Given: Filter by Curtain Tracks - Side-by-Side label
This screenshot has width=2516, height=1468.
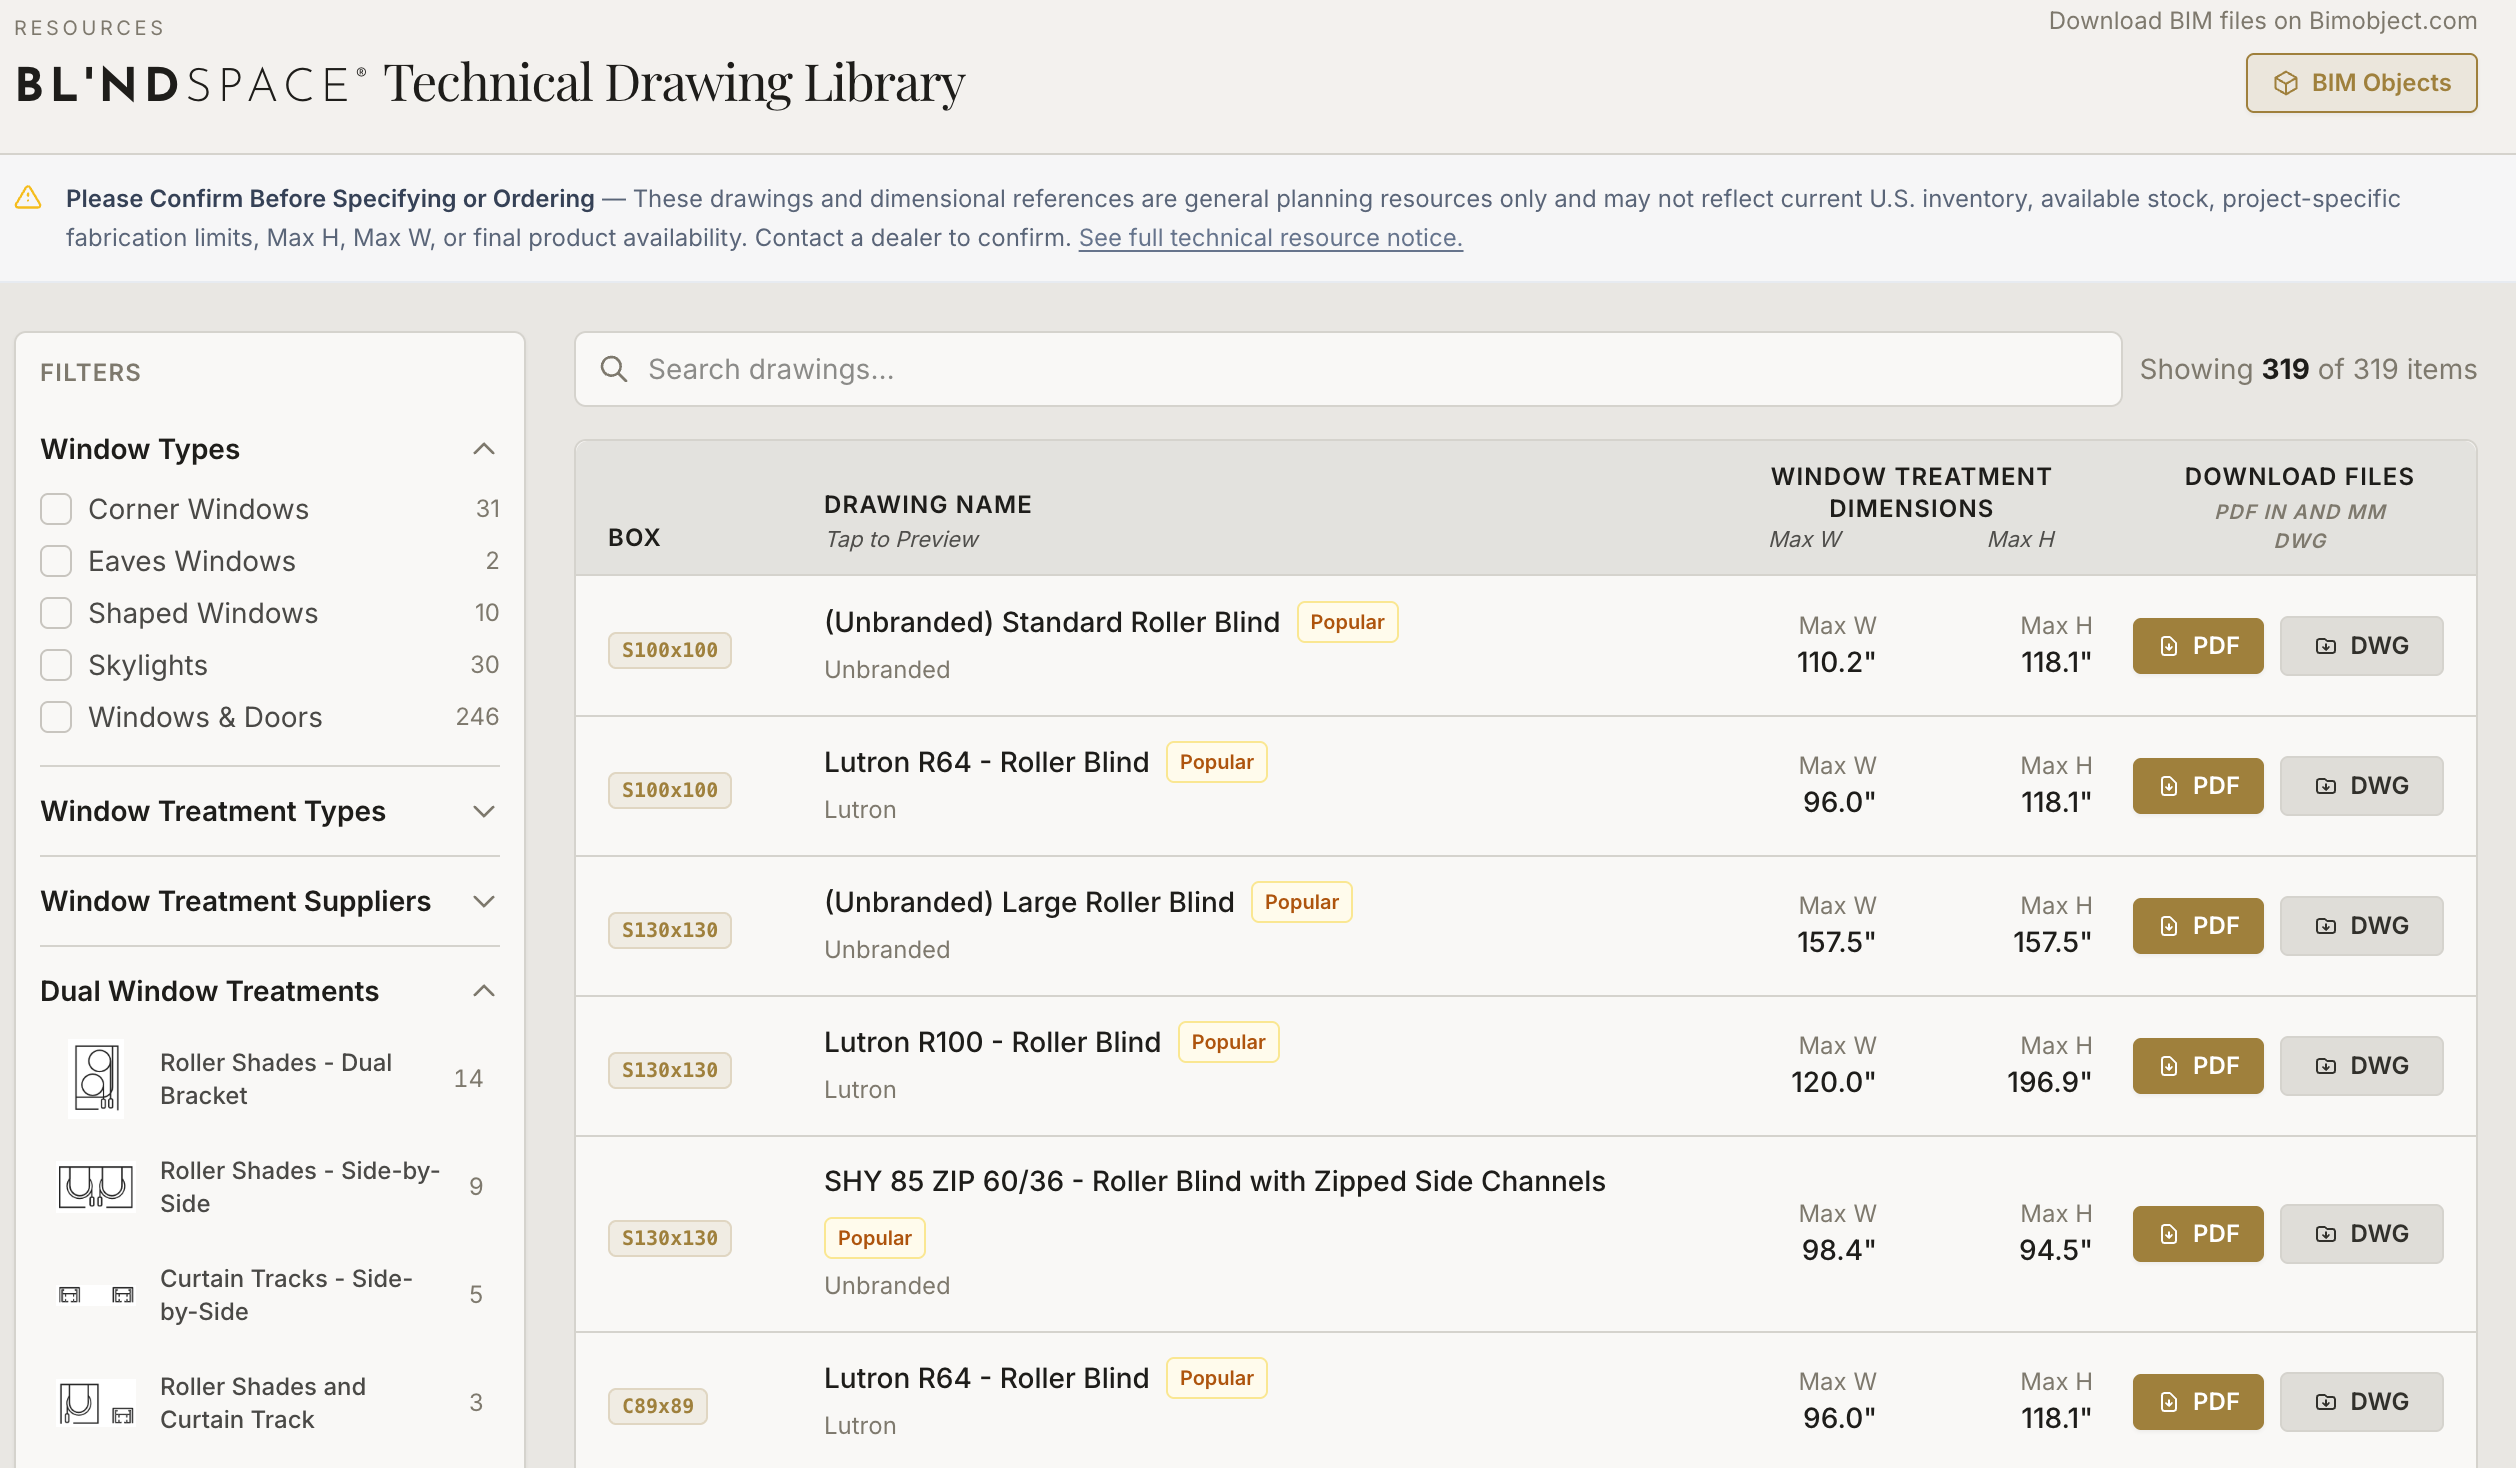Looking at the screenshot, I should [286, 1294].
